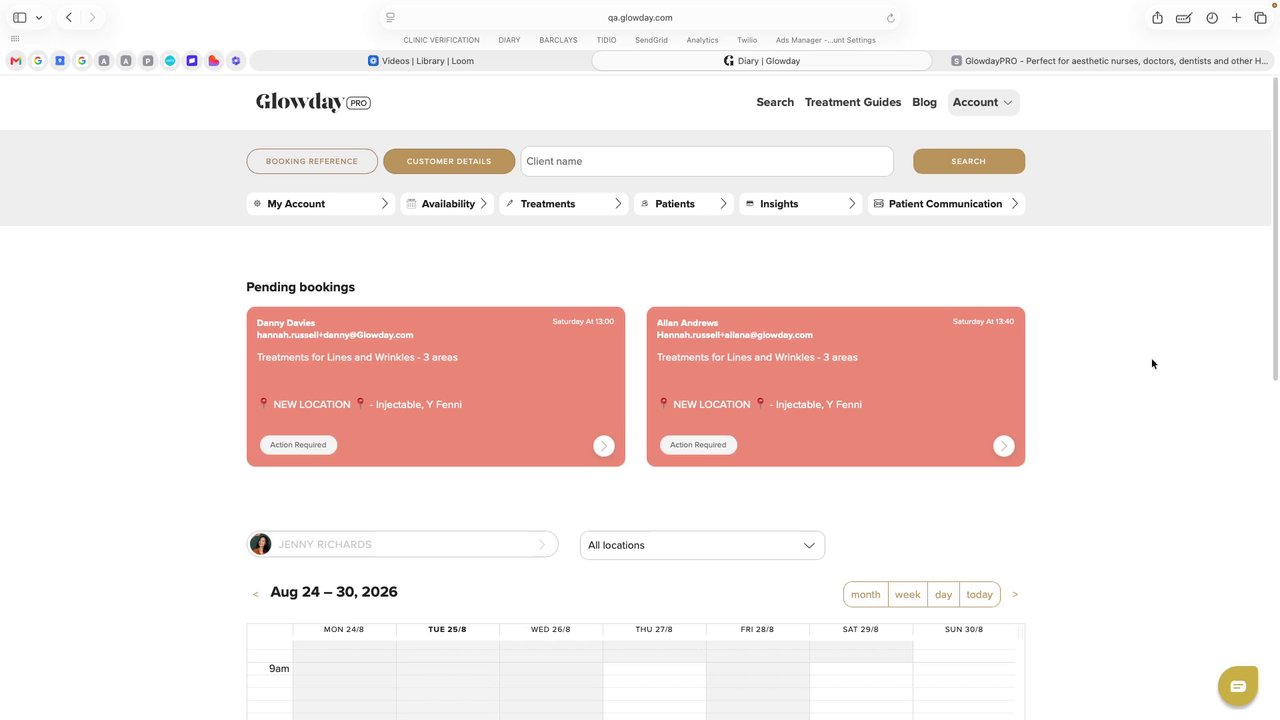The height and width of the screenshot is (720, 1280).
Task: Open the All locations dropdown
Action: [x=702, y=545]
